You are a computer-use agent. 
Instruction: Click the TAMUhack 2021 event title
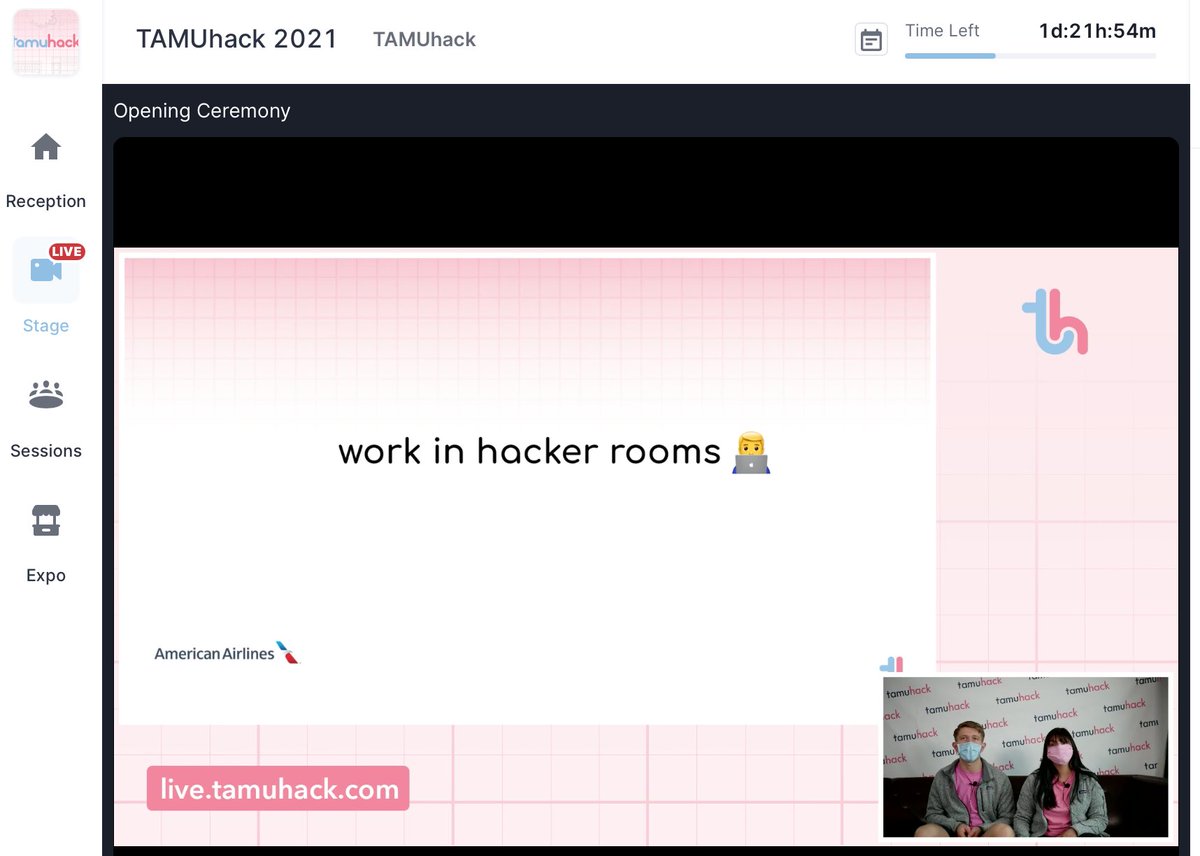(237, 39)
